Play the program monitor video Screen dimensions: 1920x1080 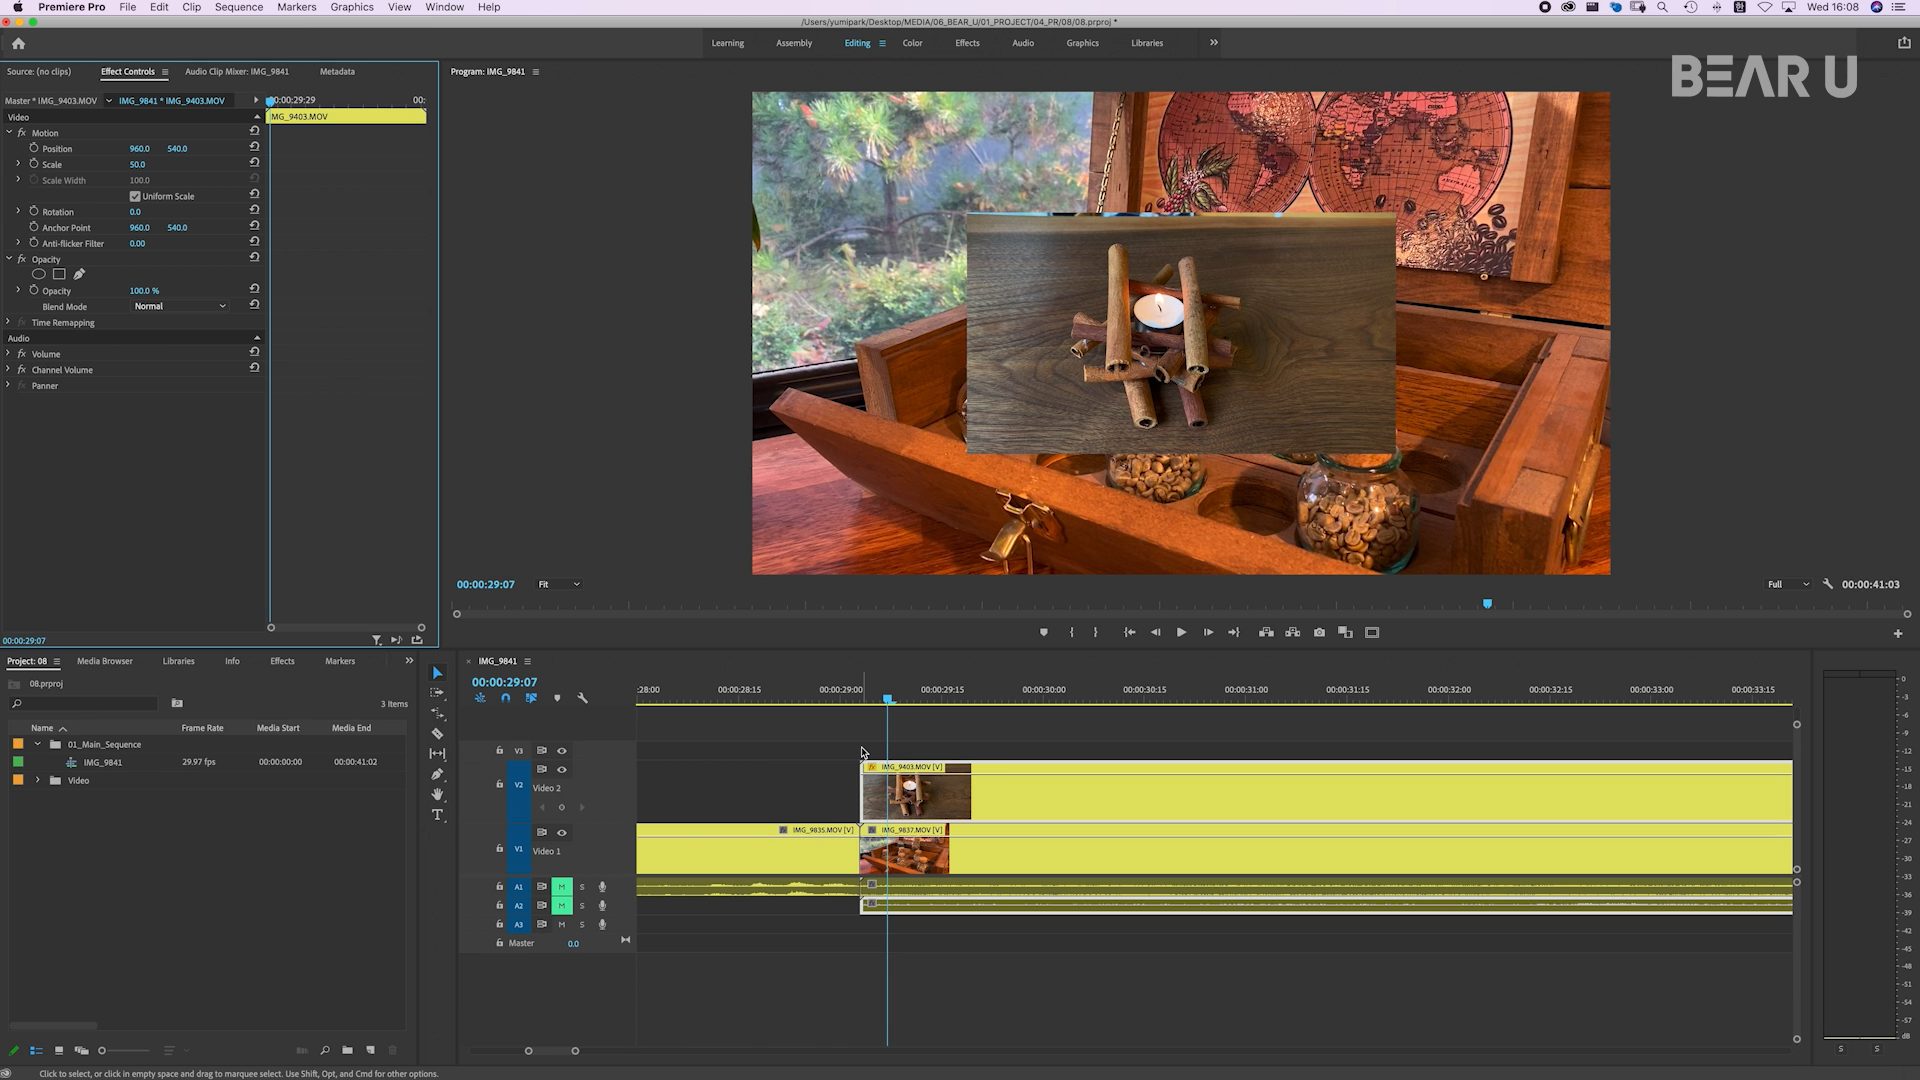(x=1181, y=632)
